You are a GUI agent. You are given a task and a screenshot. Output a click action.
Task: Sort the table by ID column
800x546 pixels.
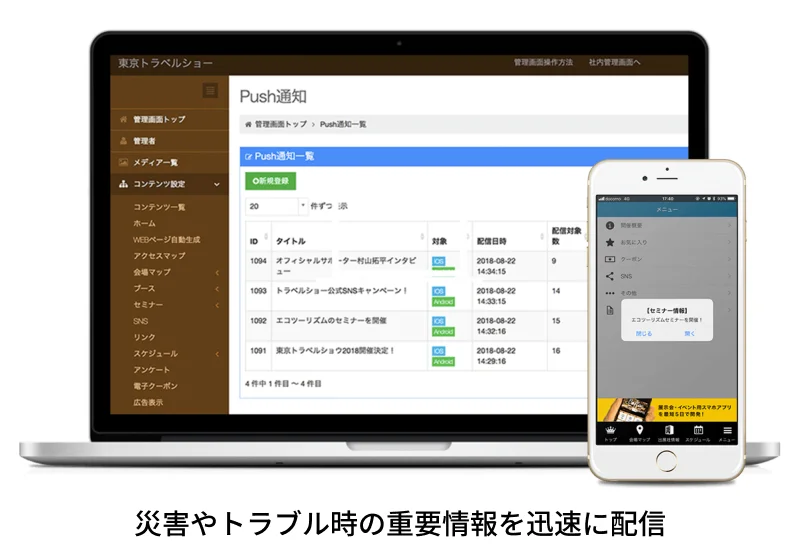(x=258, y=237)
